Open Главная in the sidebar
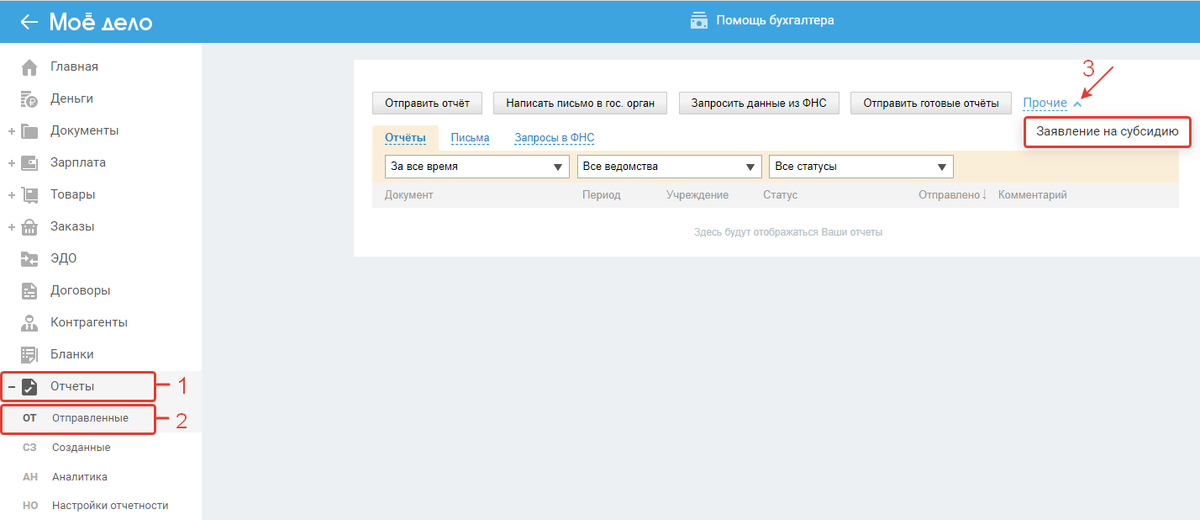Screen dimensions: 1200x520 point(74,67)
